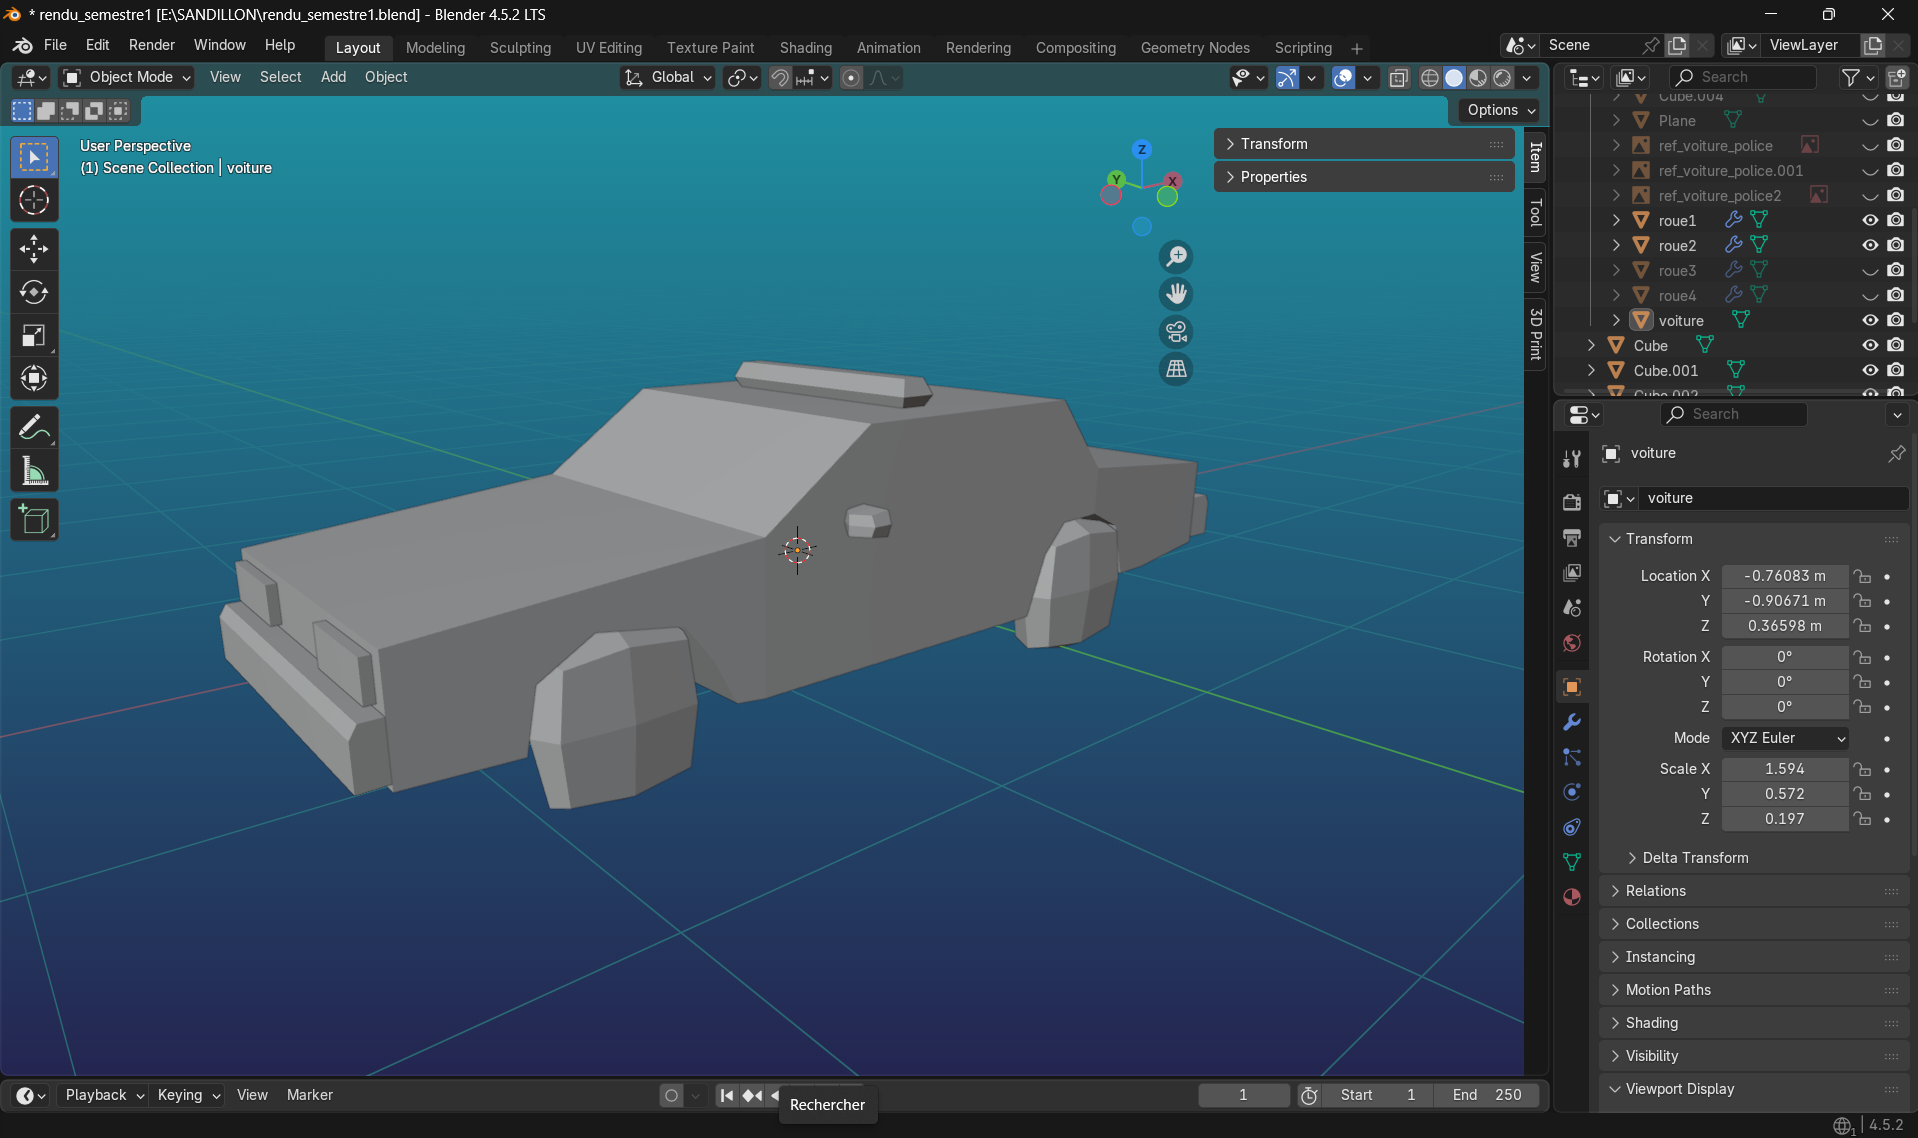Viewport: 1918px width, 1138px height.
Task: Open the Modifier Properties tab (wrench icon)
Action: tap(1571, 721)
